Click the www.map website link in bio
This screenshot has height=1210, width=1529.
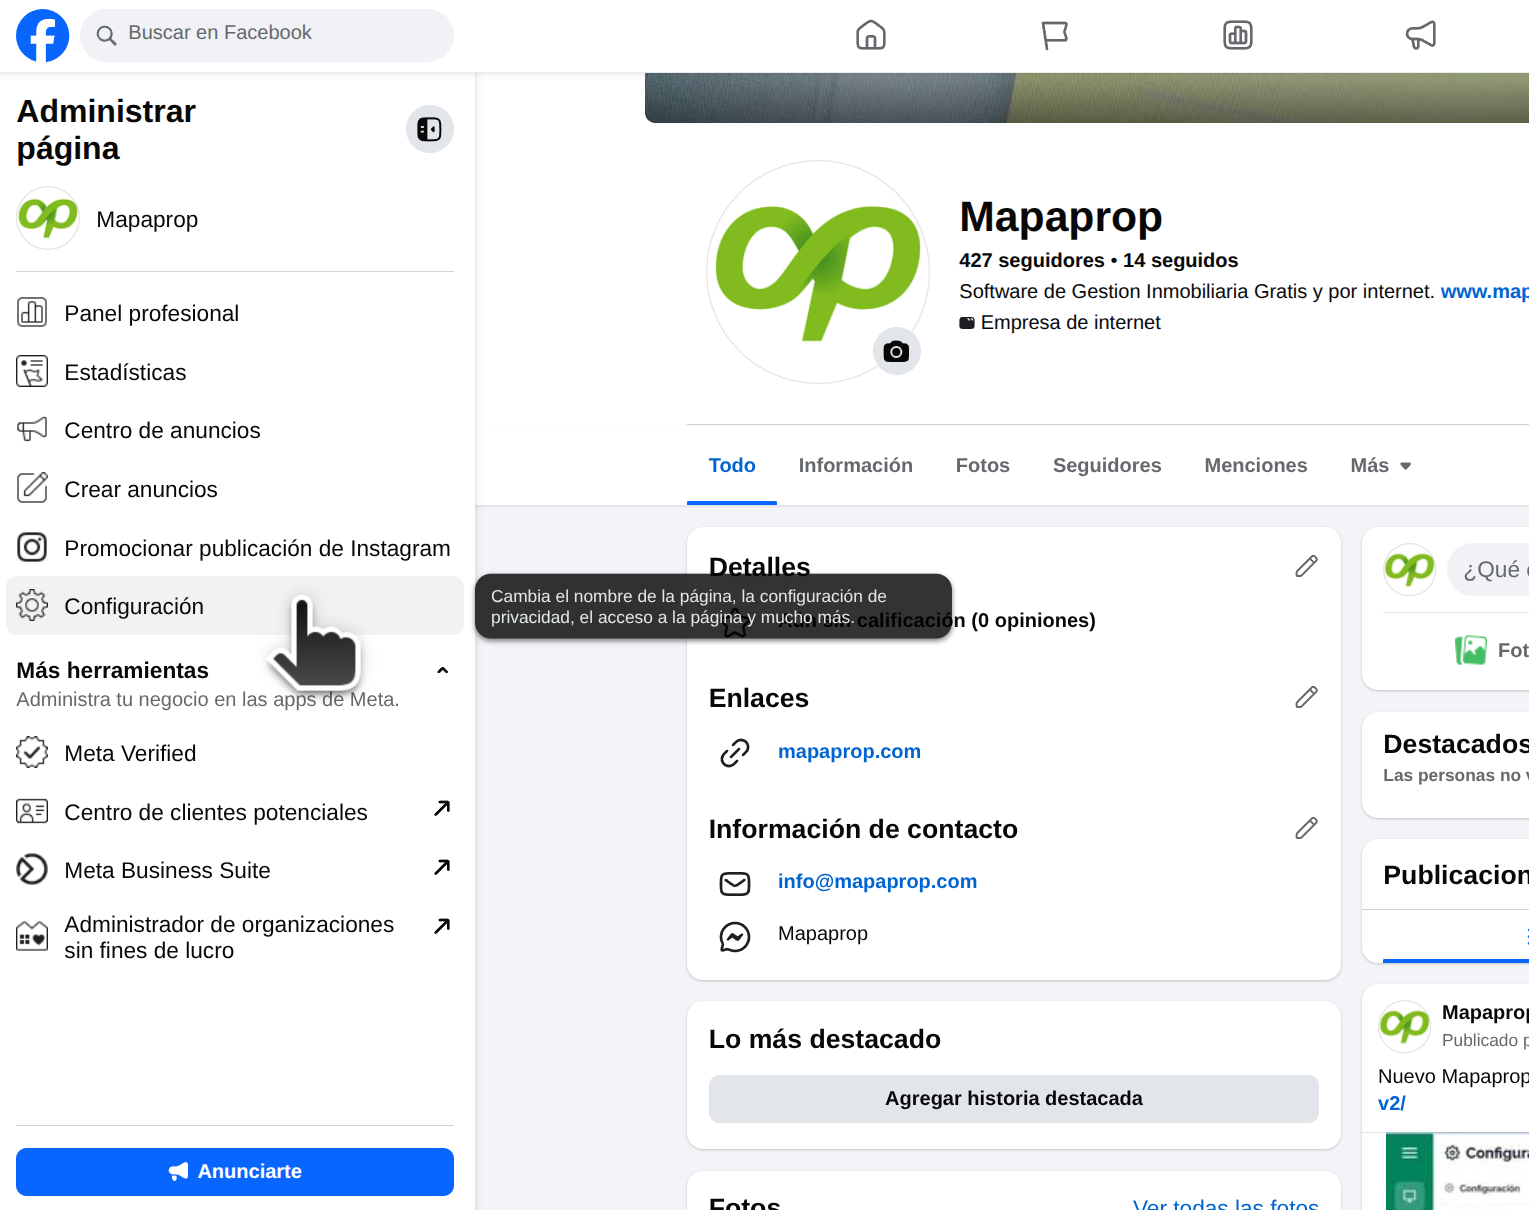[1484, 291]
